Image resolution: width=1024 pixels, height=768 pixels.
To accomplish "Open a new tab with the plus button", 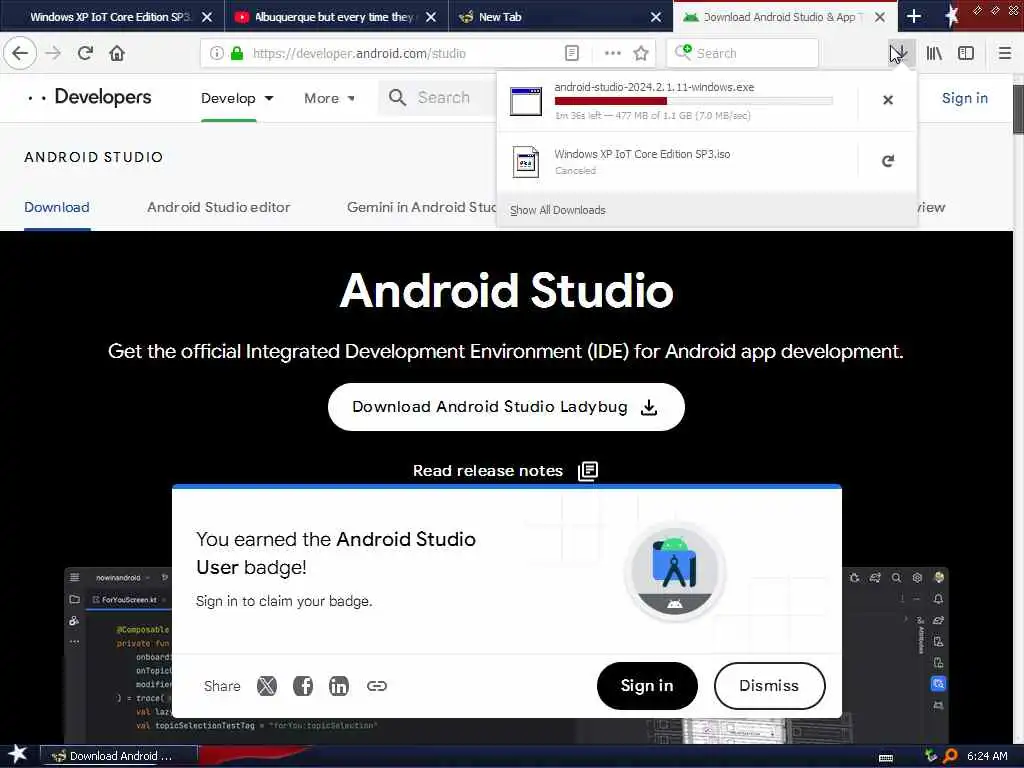I will pyautogui.click(x=914, y=16).
